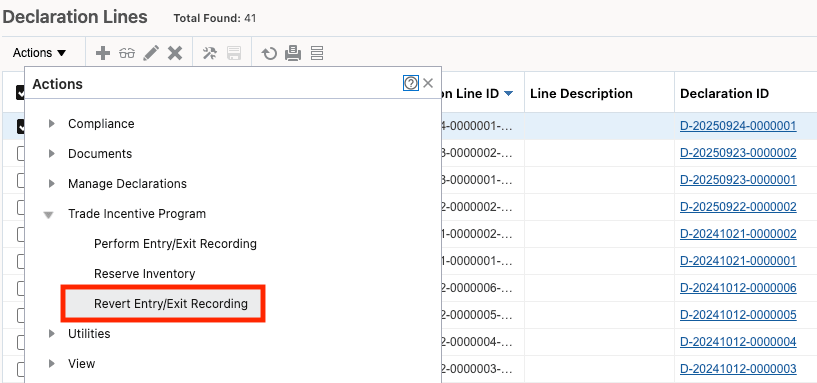Click the pencil Edit icon
Viewport: 817px width, 383px height.
(x=151, y=53)
